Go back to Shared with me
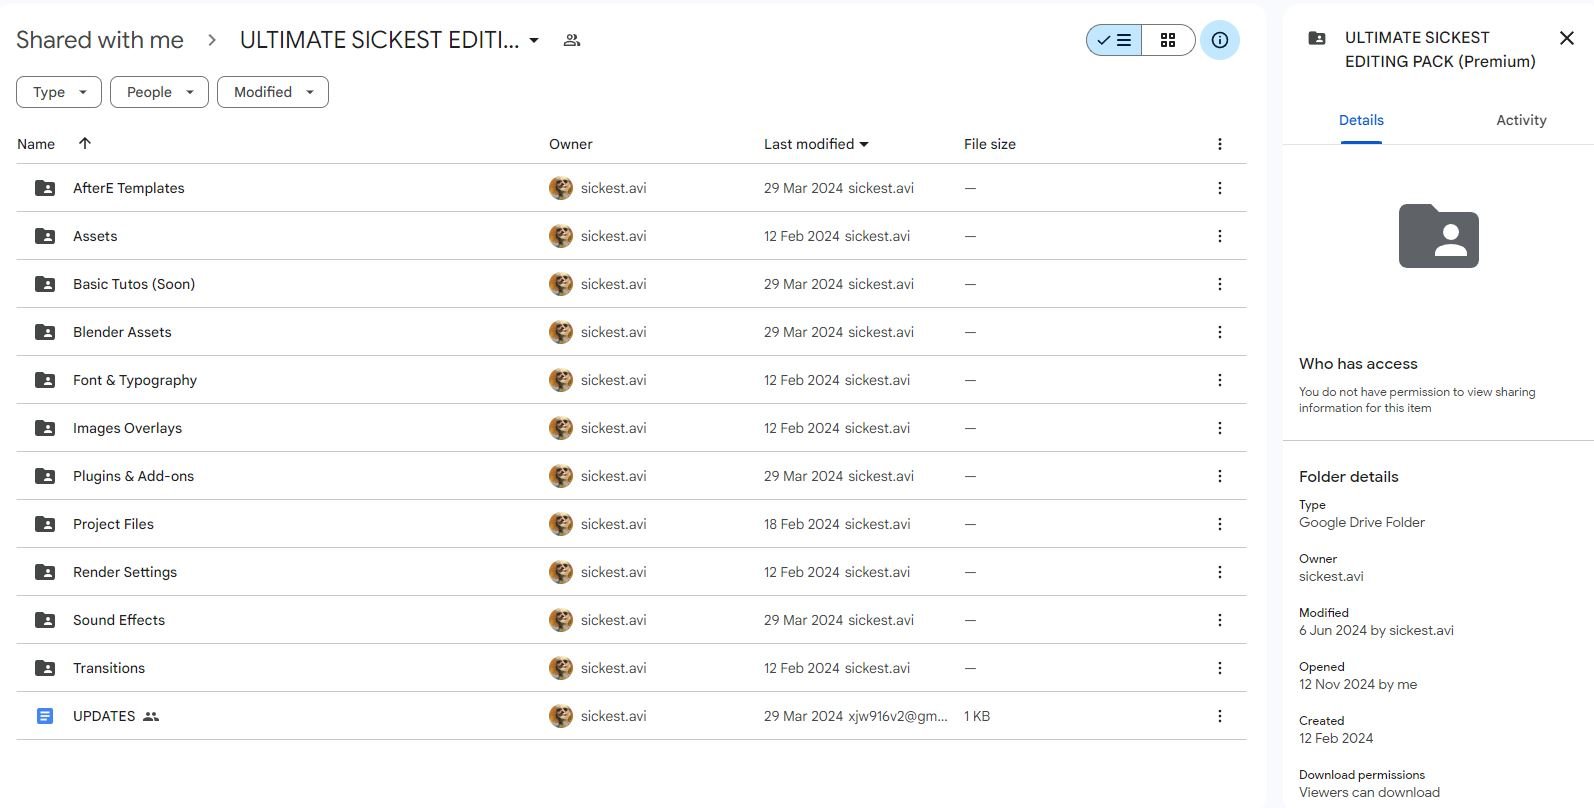Viewport: 1594px width, 808px height. point(100,40)
